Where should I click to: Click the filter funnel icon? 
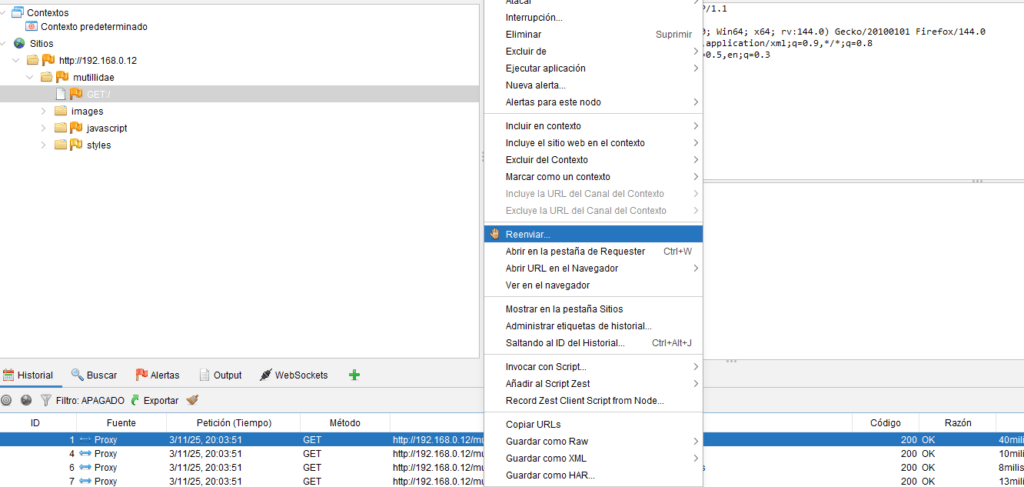(45, 400)
